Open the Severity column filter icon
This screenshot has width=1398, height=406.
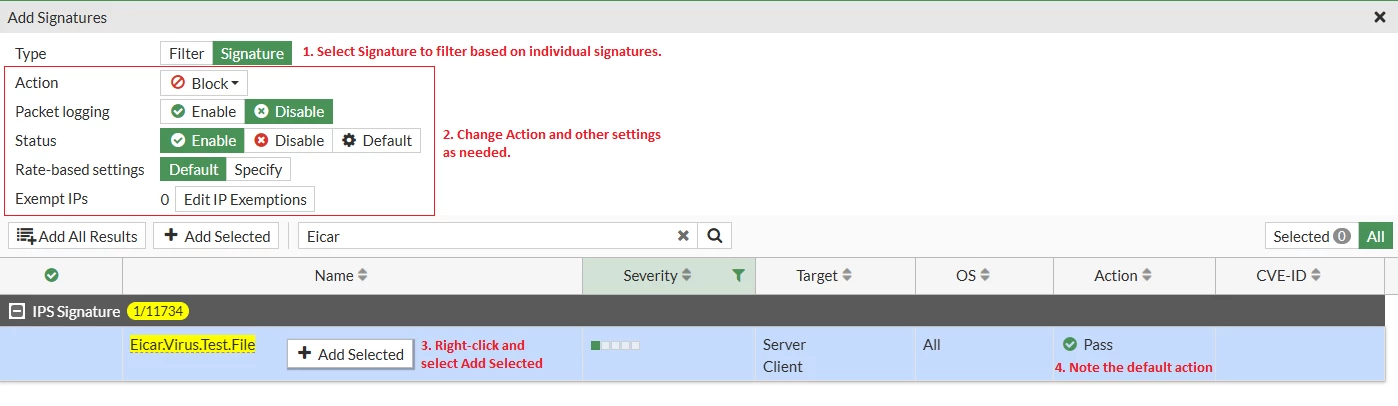(738, 275)
